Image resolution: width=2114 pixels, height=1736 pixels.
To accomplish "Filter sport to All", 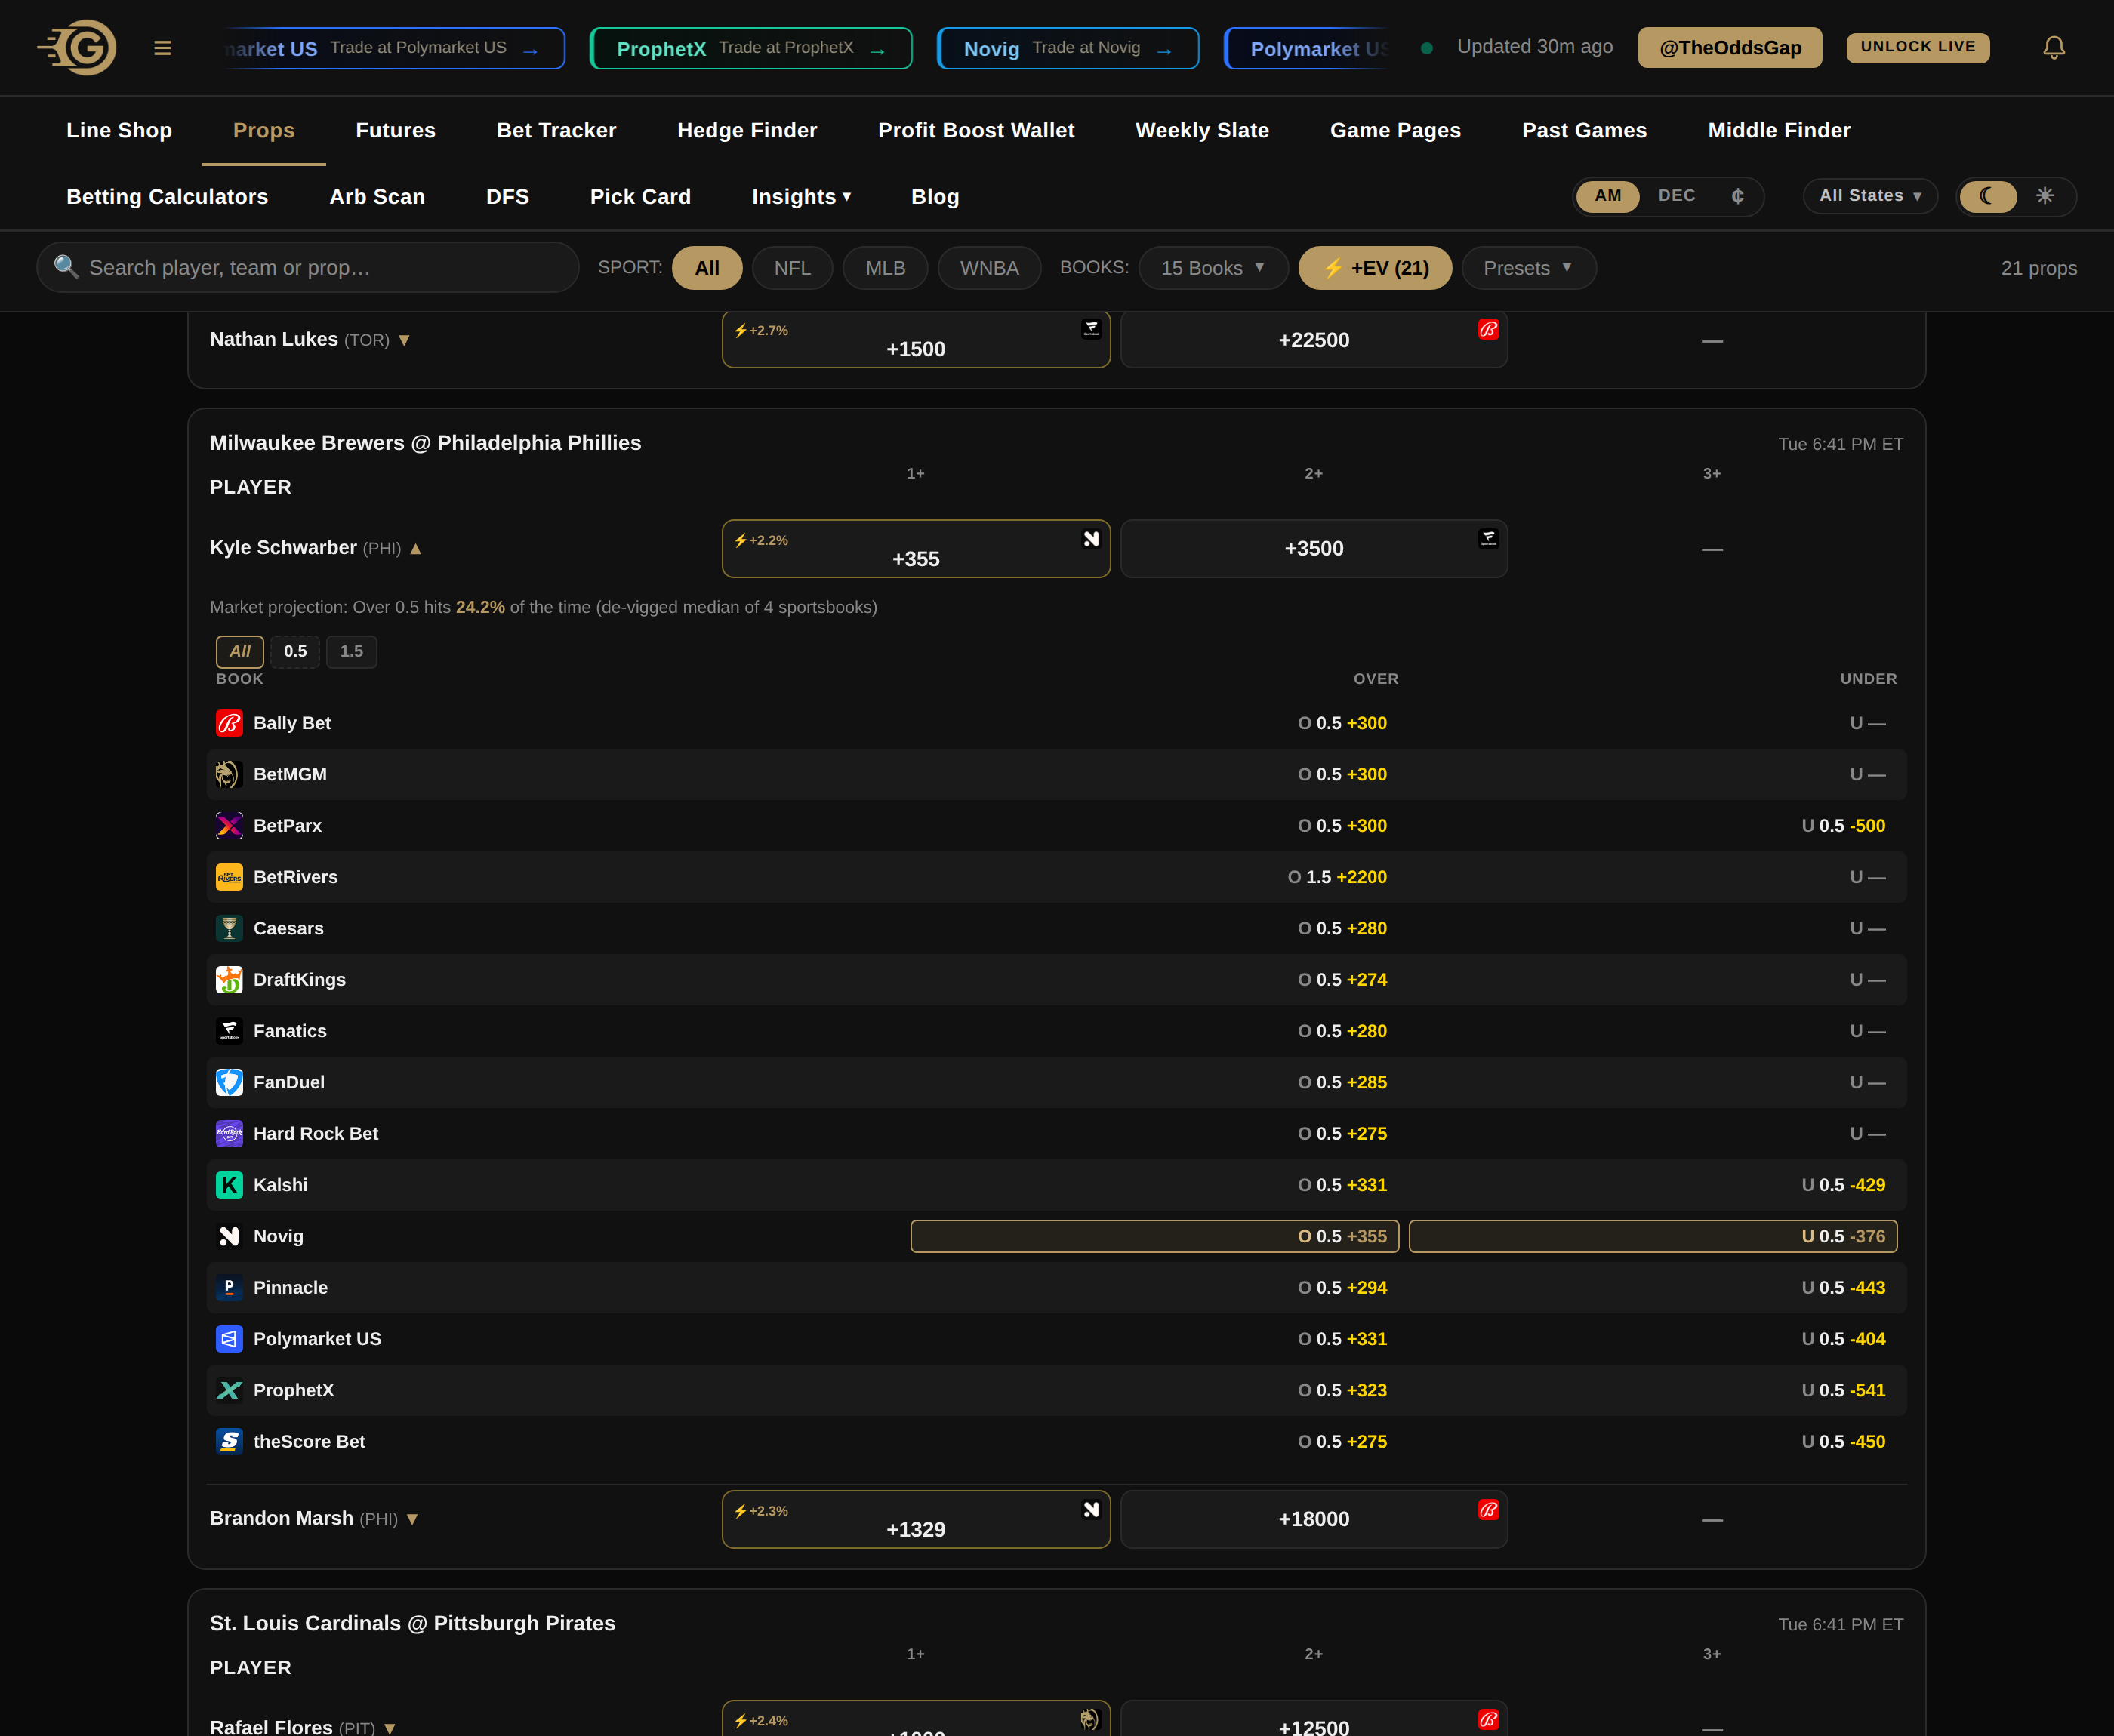I will [706, 268].
